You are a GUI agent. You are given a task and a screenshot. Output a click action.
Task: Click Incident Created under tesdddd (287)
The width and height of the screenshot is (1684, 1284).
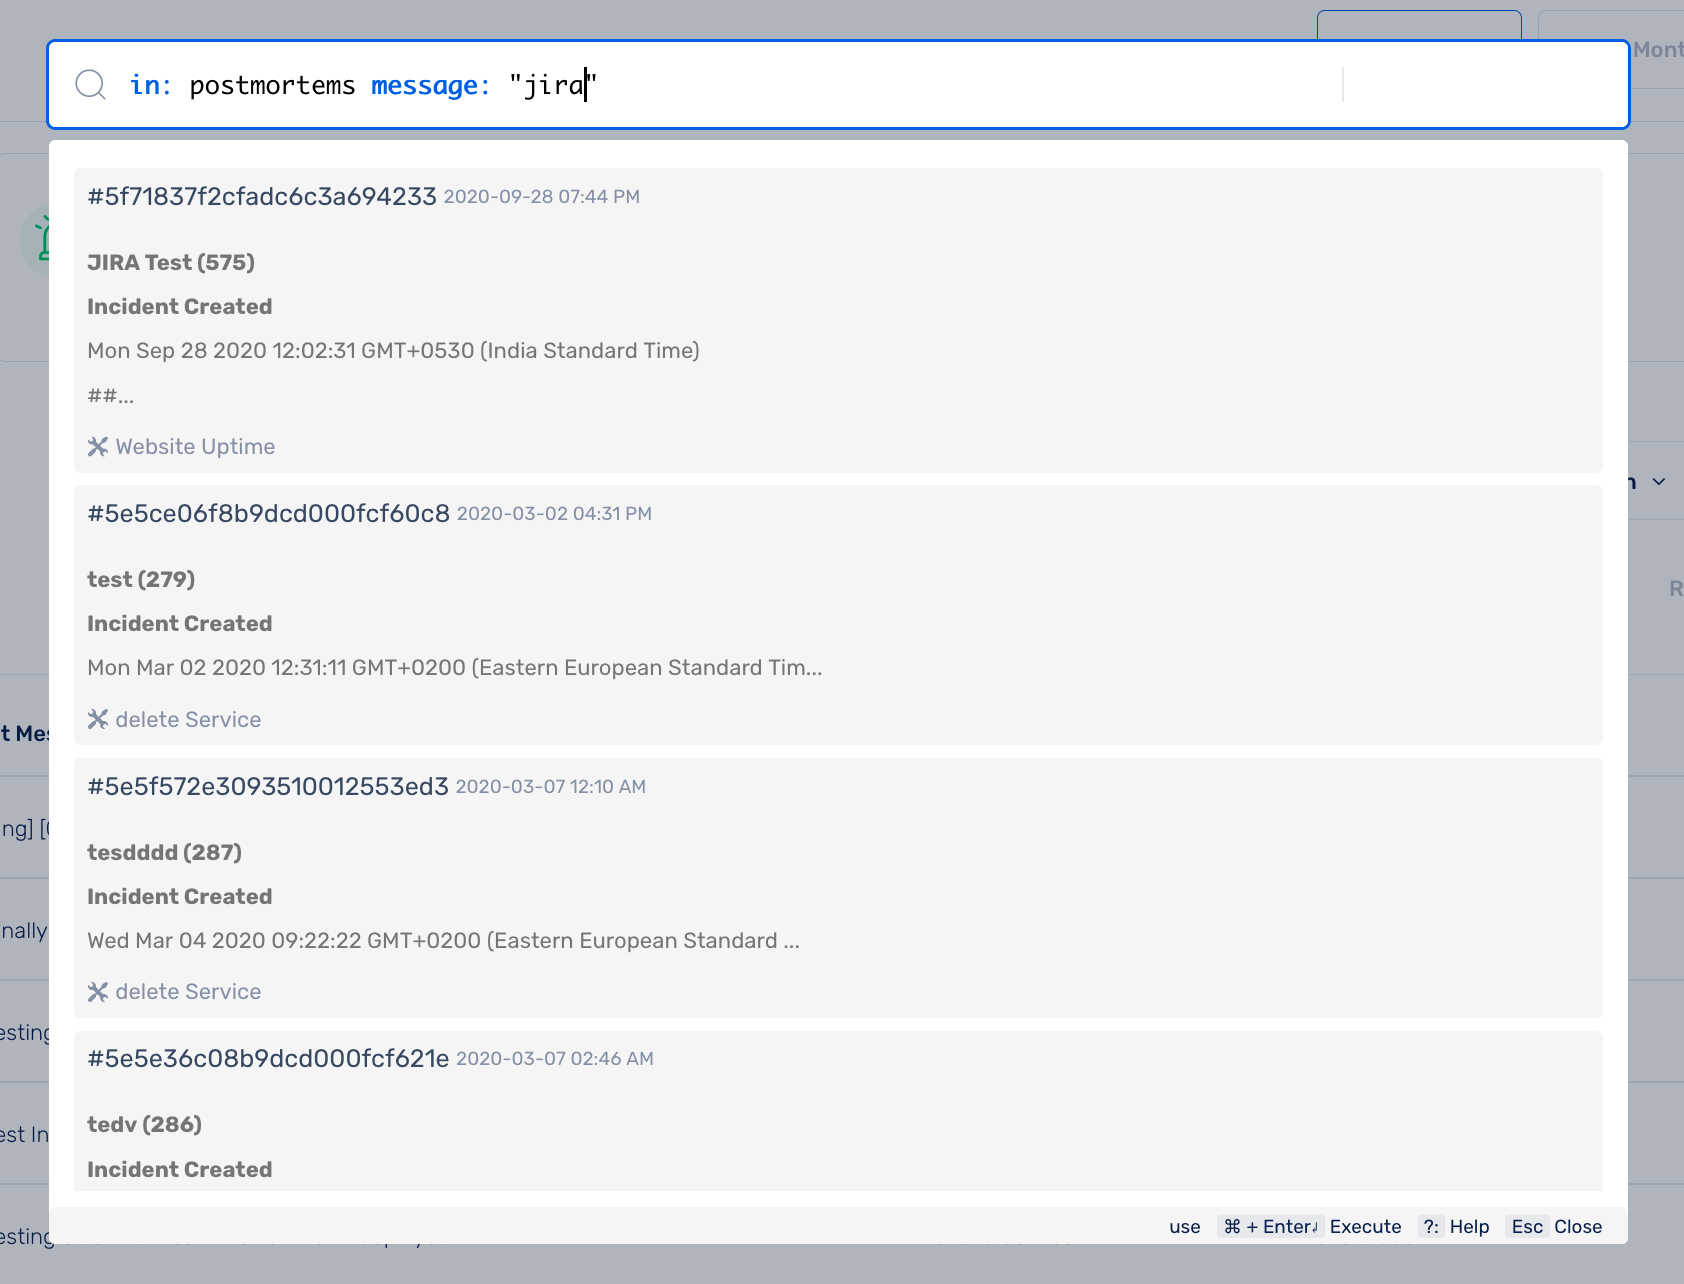(180, 896)
